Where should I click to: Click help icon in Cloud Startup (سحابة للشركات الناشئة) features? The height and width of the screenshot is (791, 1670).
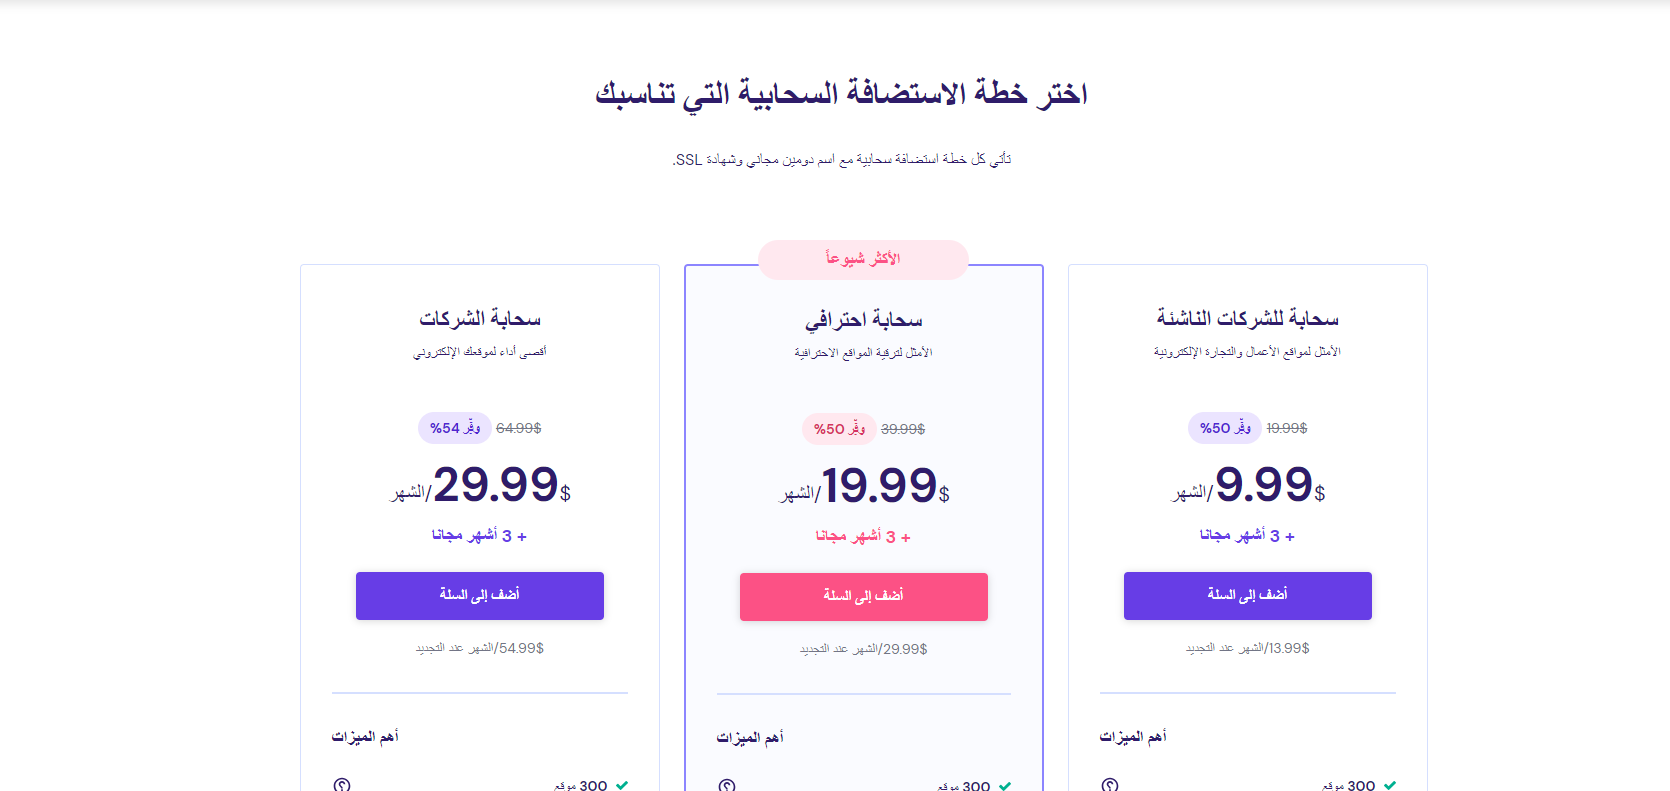pyautogui.click(x=1110, y=785)
